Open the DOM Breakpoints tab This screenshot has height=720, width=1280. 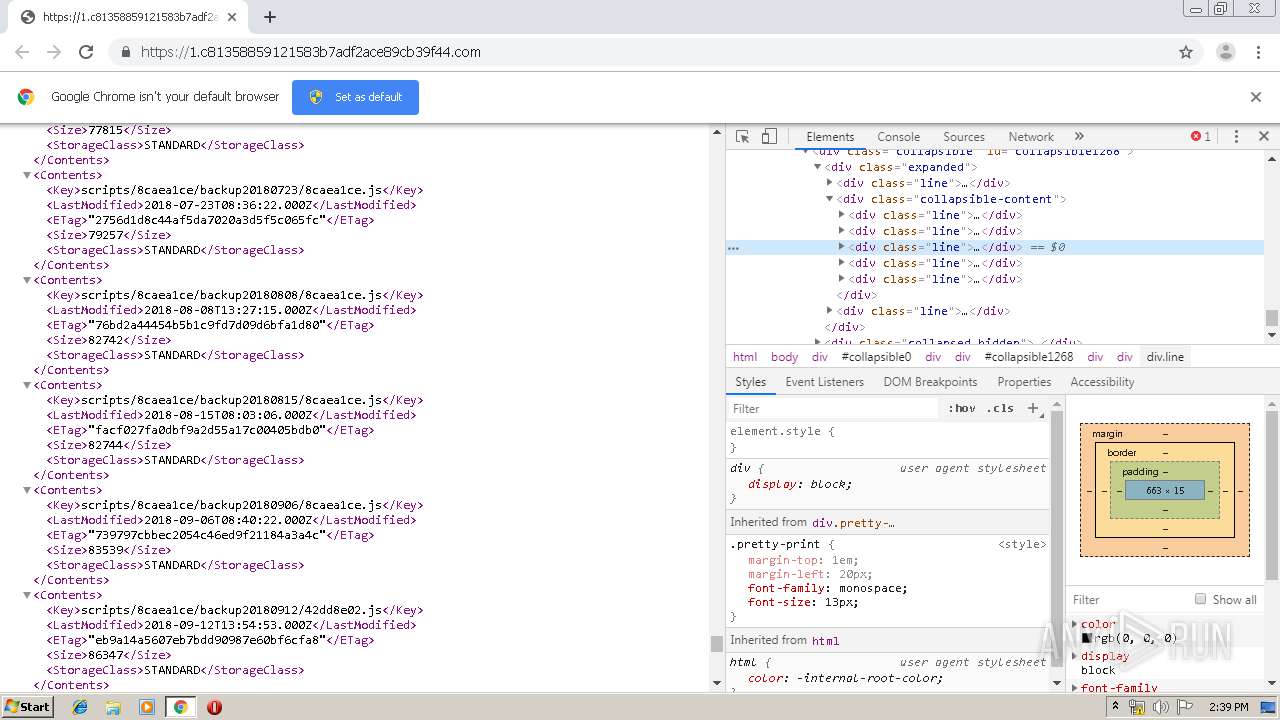930,382
